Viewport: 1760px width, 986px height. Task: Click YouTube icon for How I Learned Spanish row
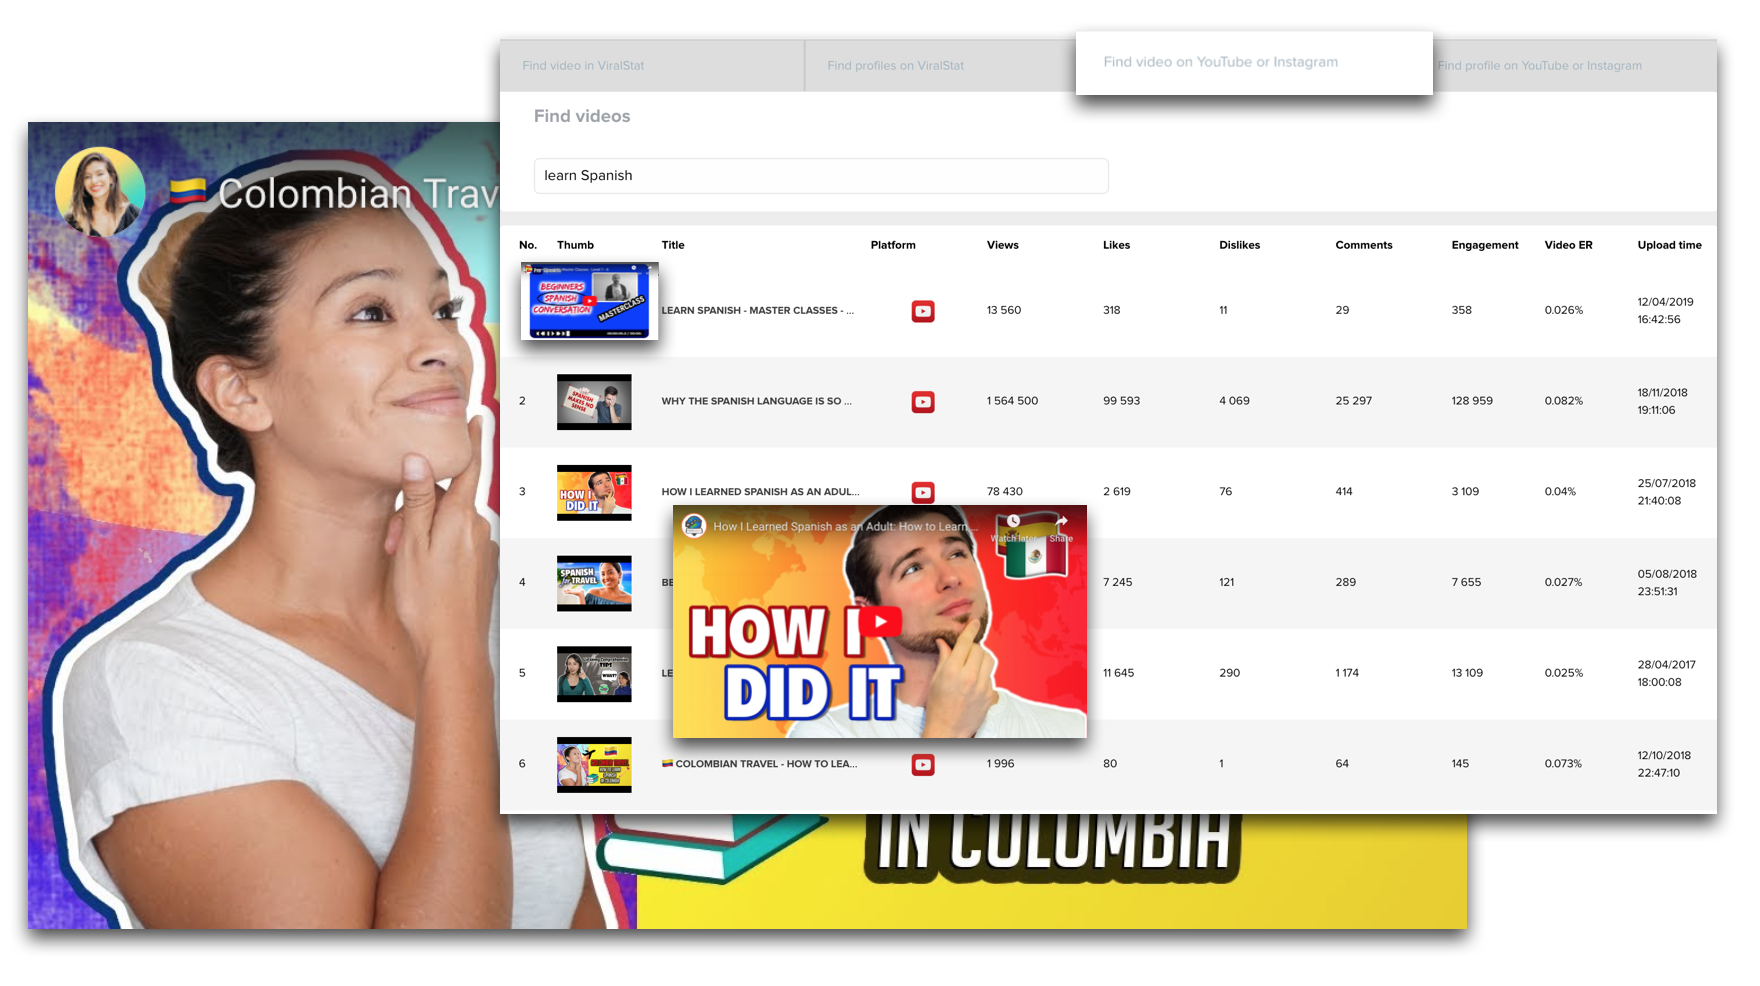(923, 492)
